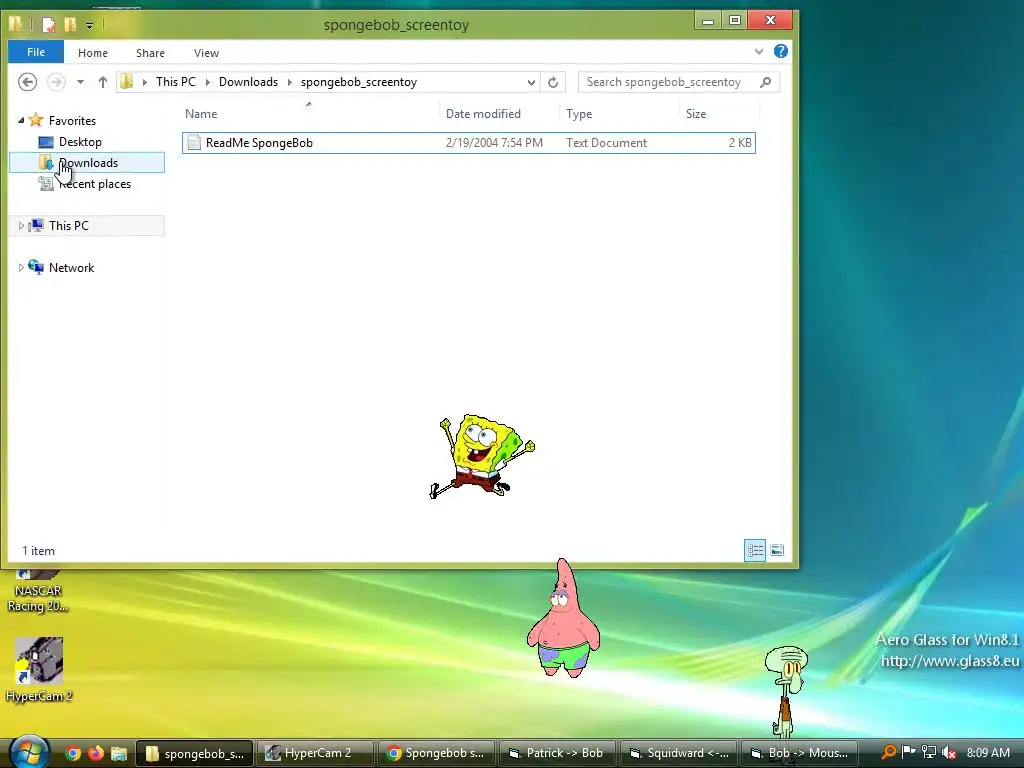
Task: Switch to 'Squidward <-...' taskbar button
Action: [x=678, y=754]
